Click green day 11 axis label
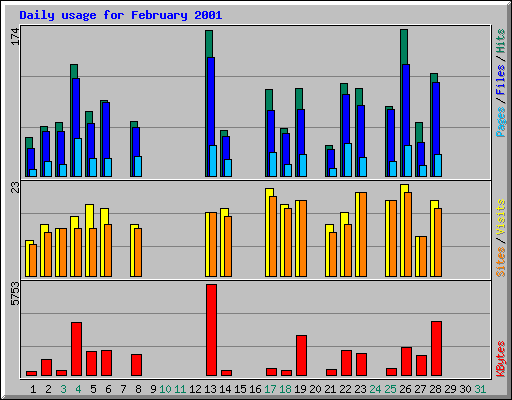This screenshot has height=400, width=512. [x=180, y=389]
